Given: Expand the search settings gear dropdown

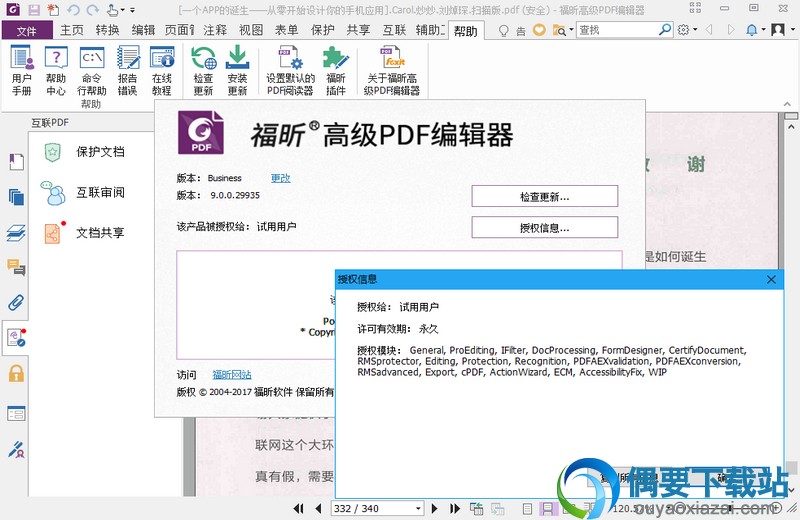Looking at the screenshot, I should click(x=695, y=30).
